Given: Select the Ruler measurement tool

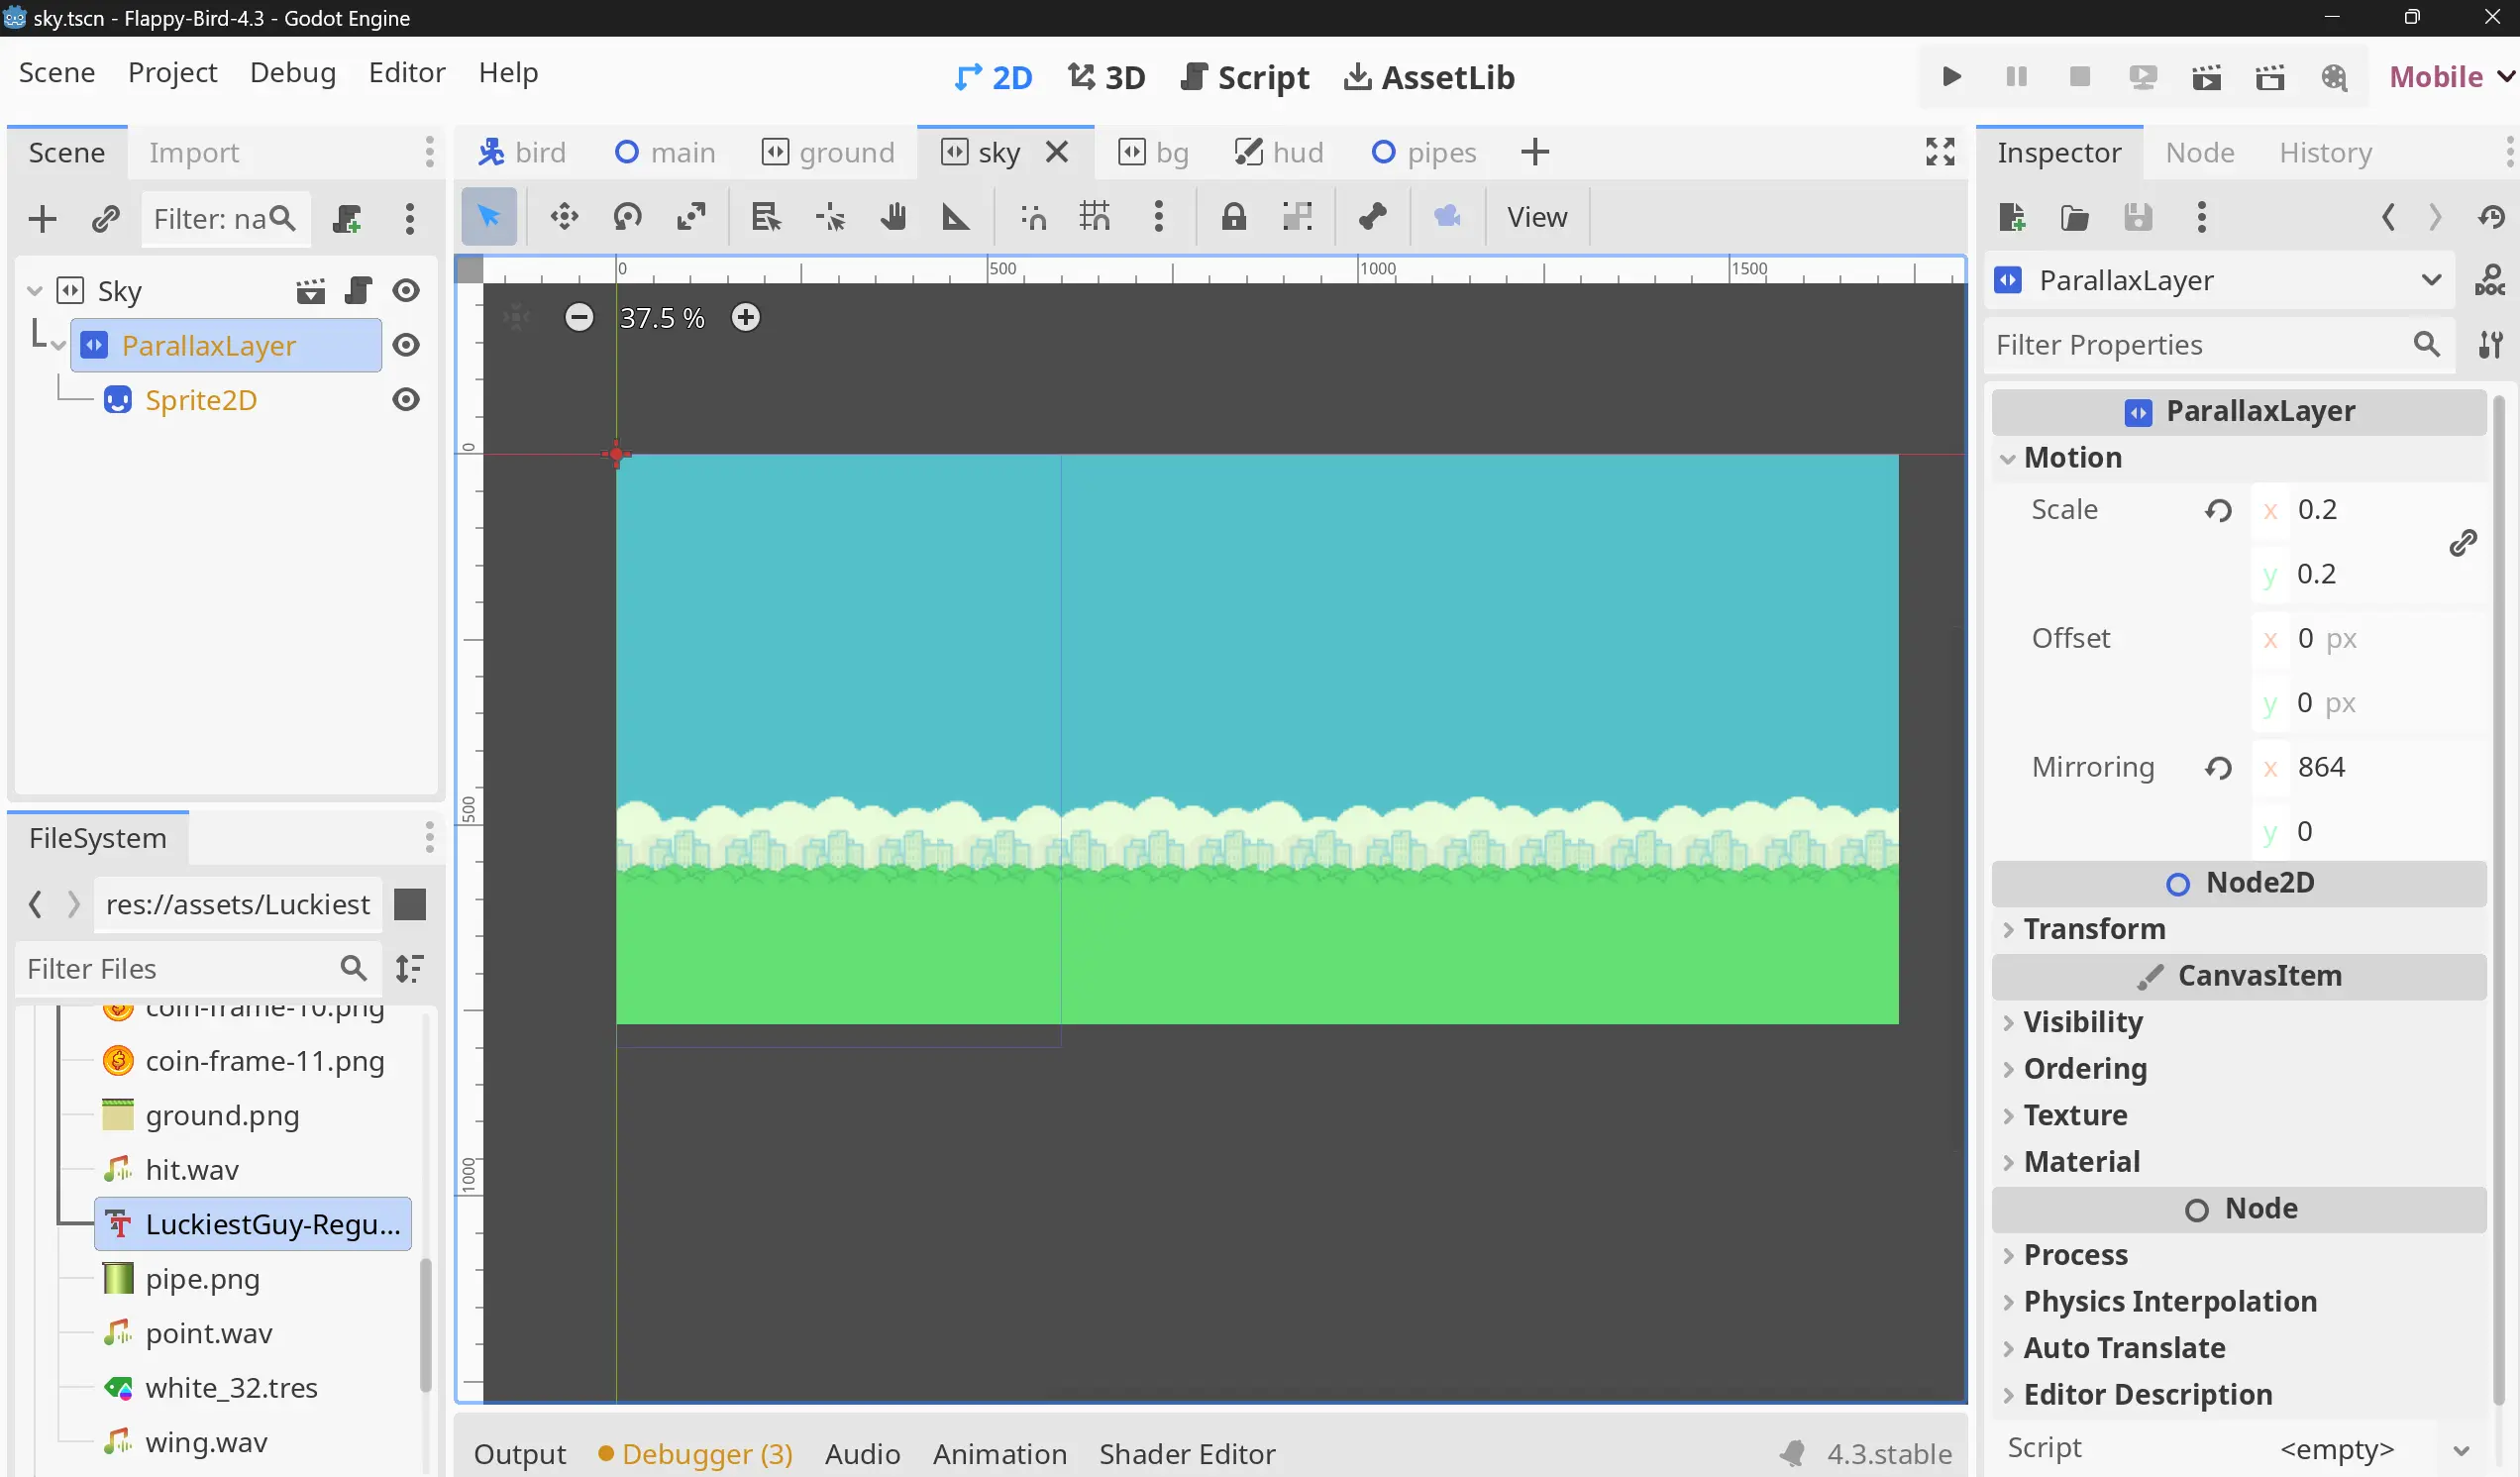Looking at the screenshot, I should pyautogui.click(x=956, y=217).
